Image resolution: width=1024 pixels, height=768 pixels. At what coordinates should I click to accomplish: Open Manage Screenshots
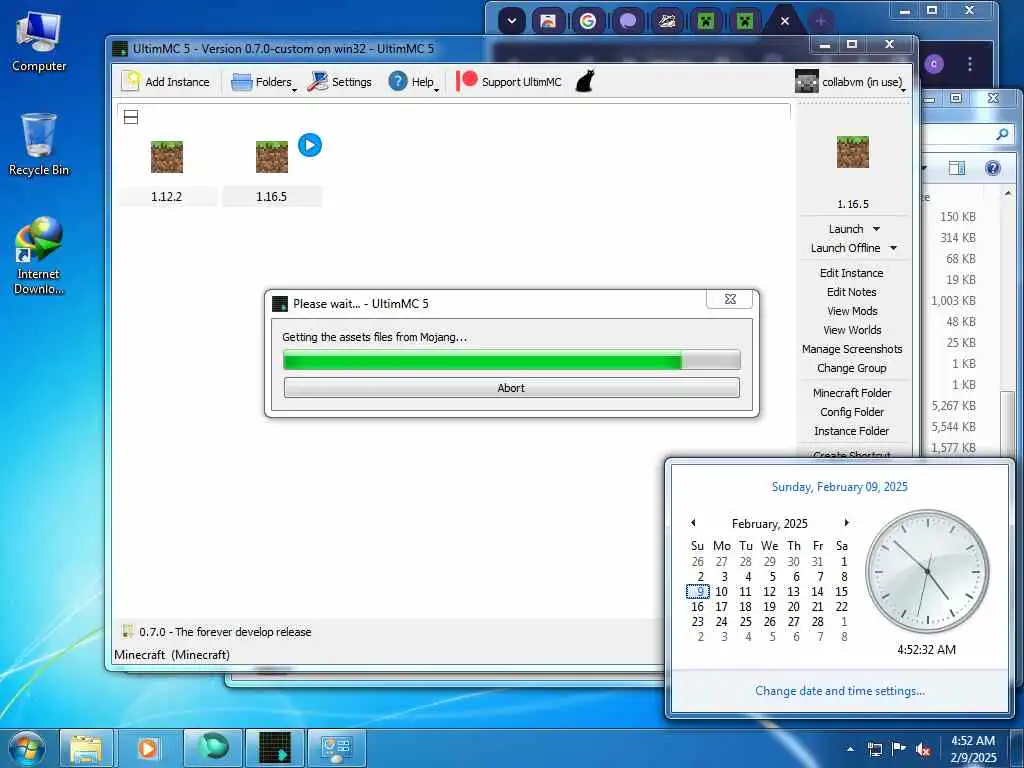pos(852,349)
